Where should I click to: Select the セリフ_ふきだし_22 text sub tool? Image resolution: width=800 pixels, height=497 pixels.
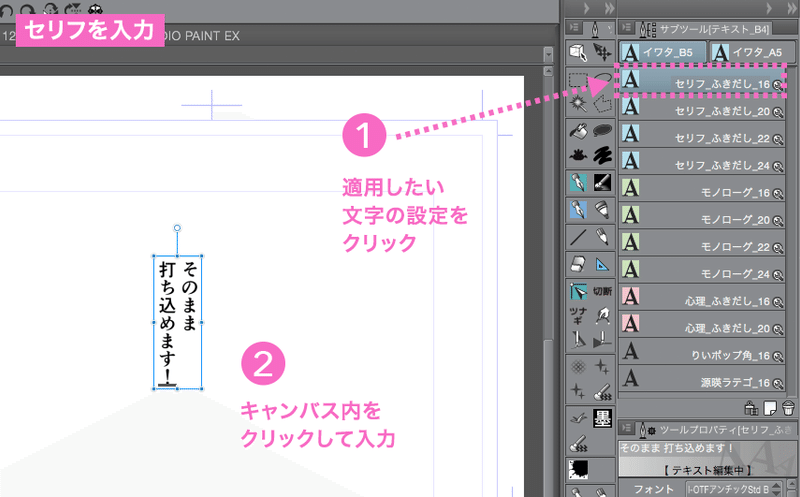pos(702,135)
